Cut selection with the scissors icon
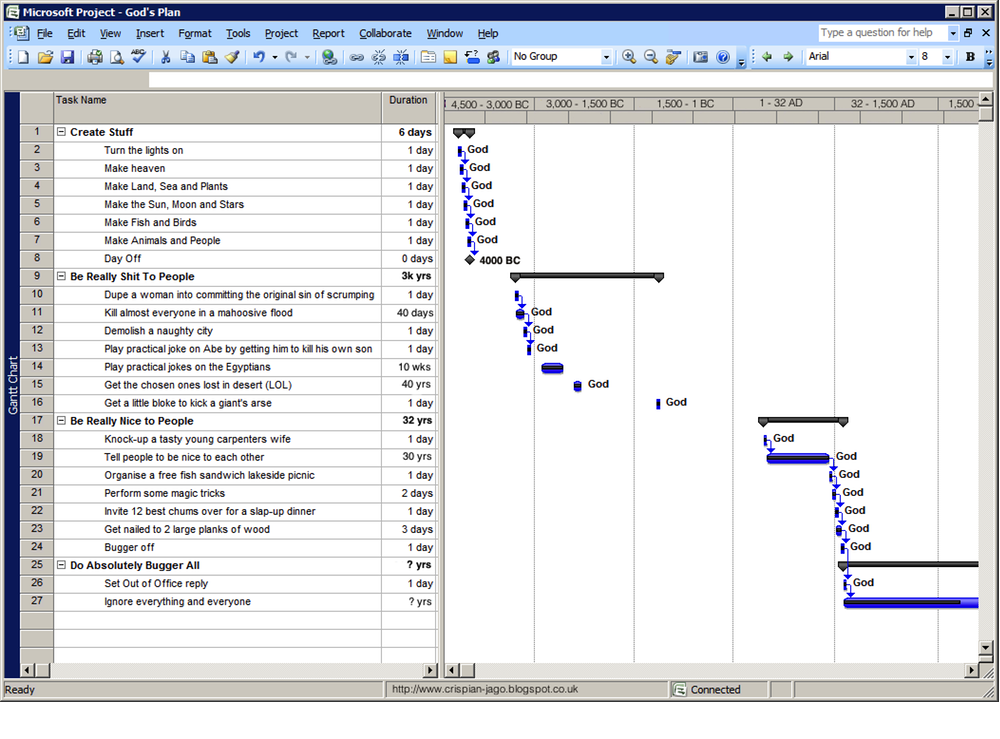Viewport: 1000px width, 739px height. pyautogui.click(x=165, y=57)
